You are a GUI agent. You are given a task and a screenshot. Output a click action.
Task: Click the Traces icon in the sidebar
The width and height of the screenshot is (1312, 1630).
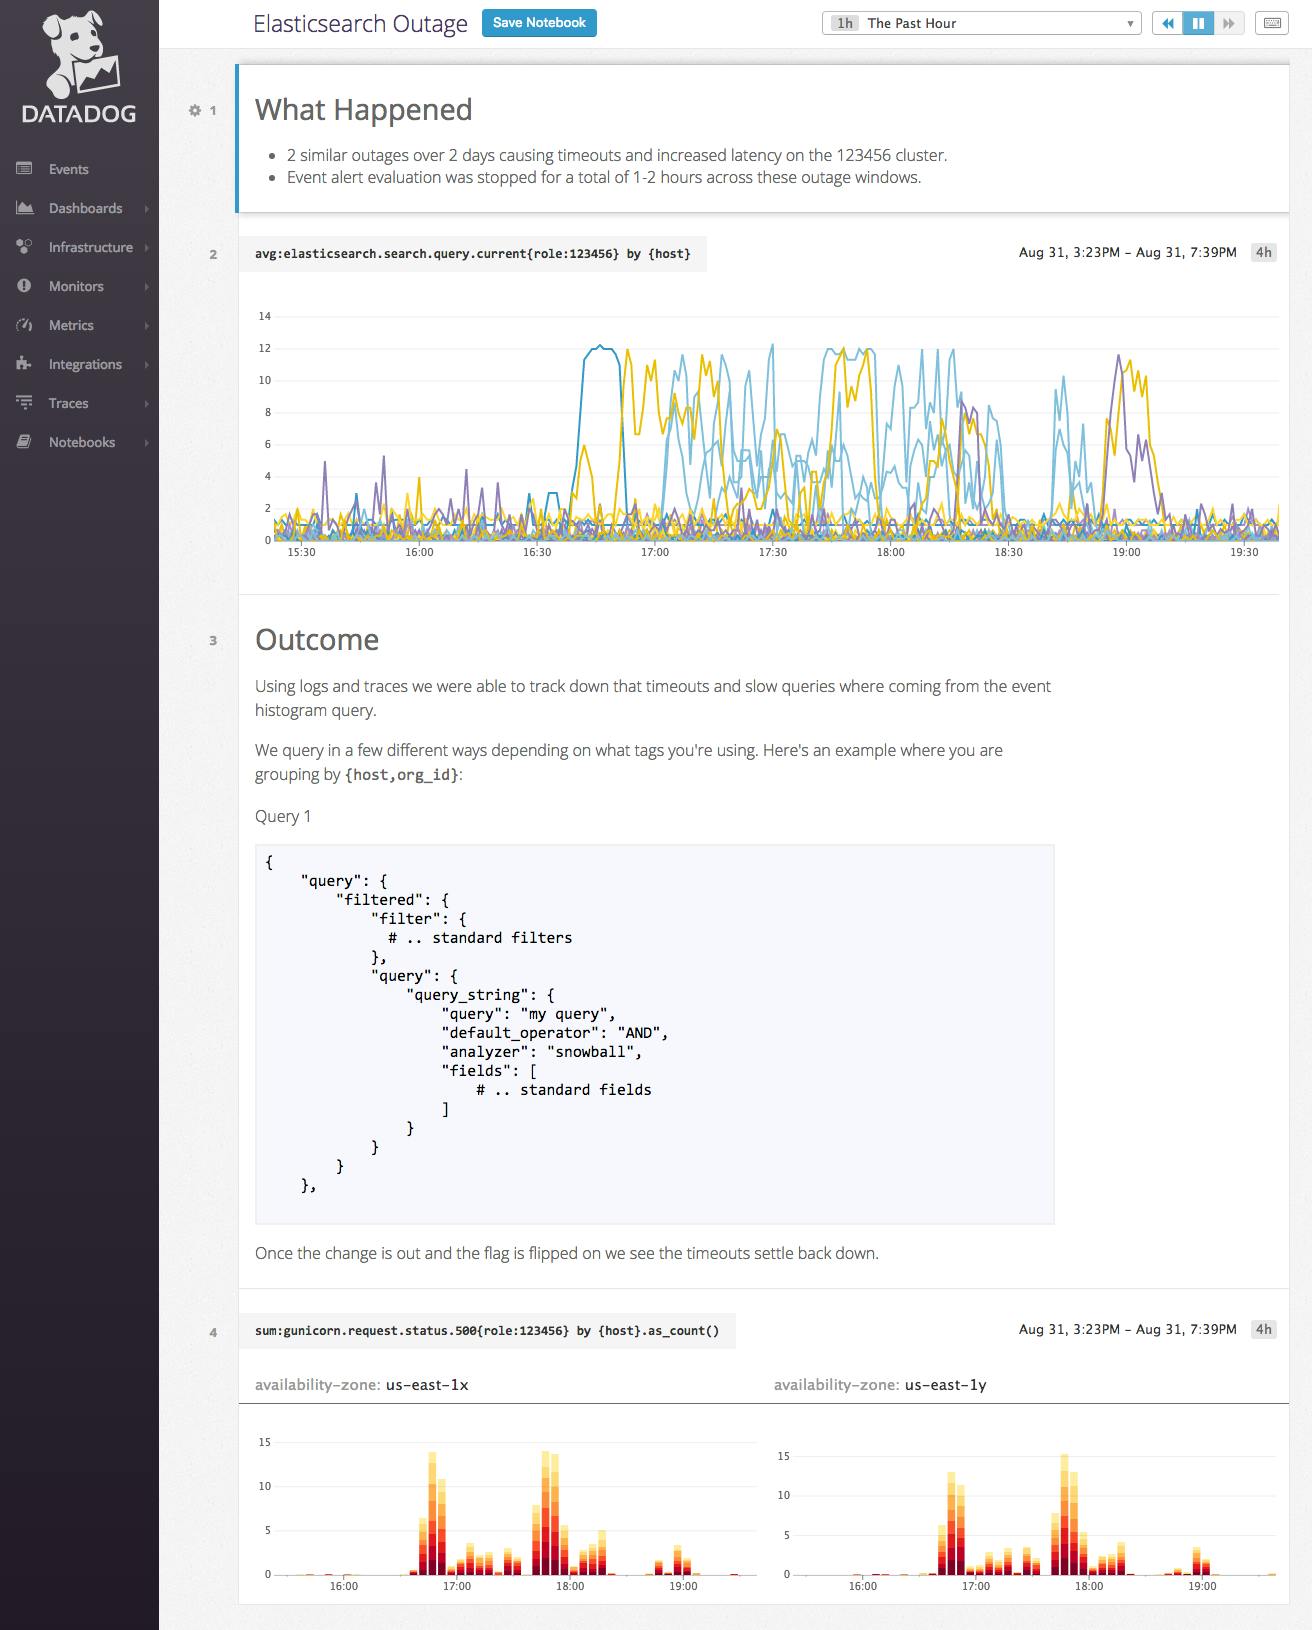[25, 403]
